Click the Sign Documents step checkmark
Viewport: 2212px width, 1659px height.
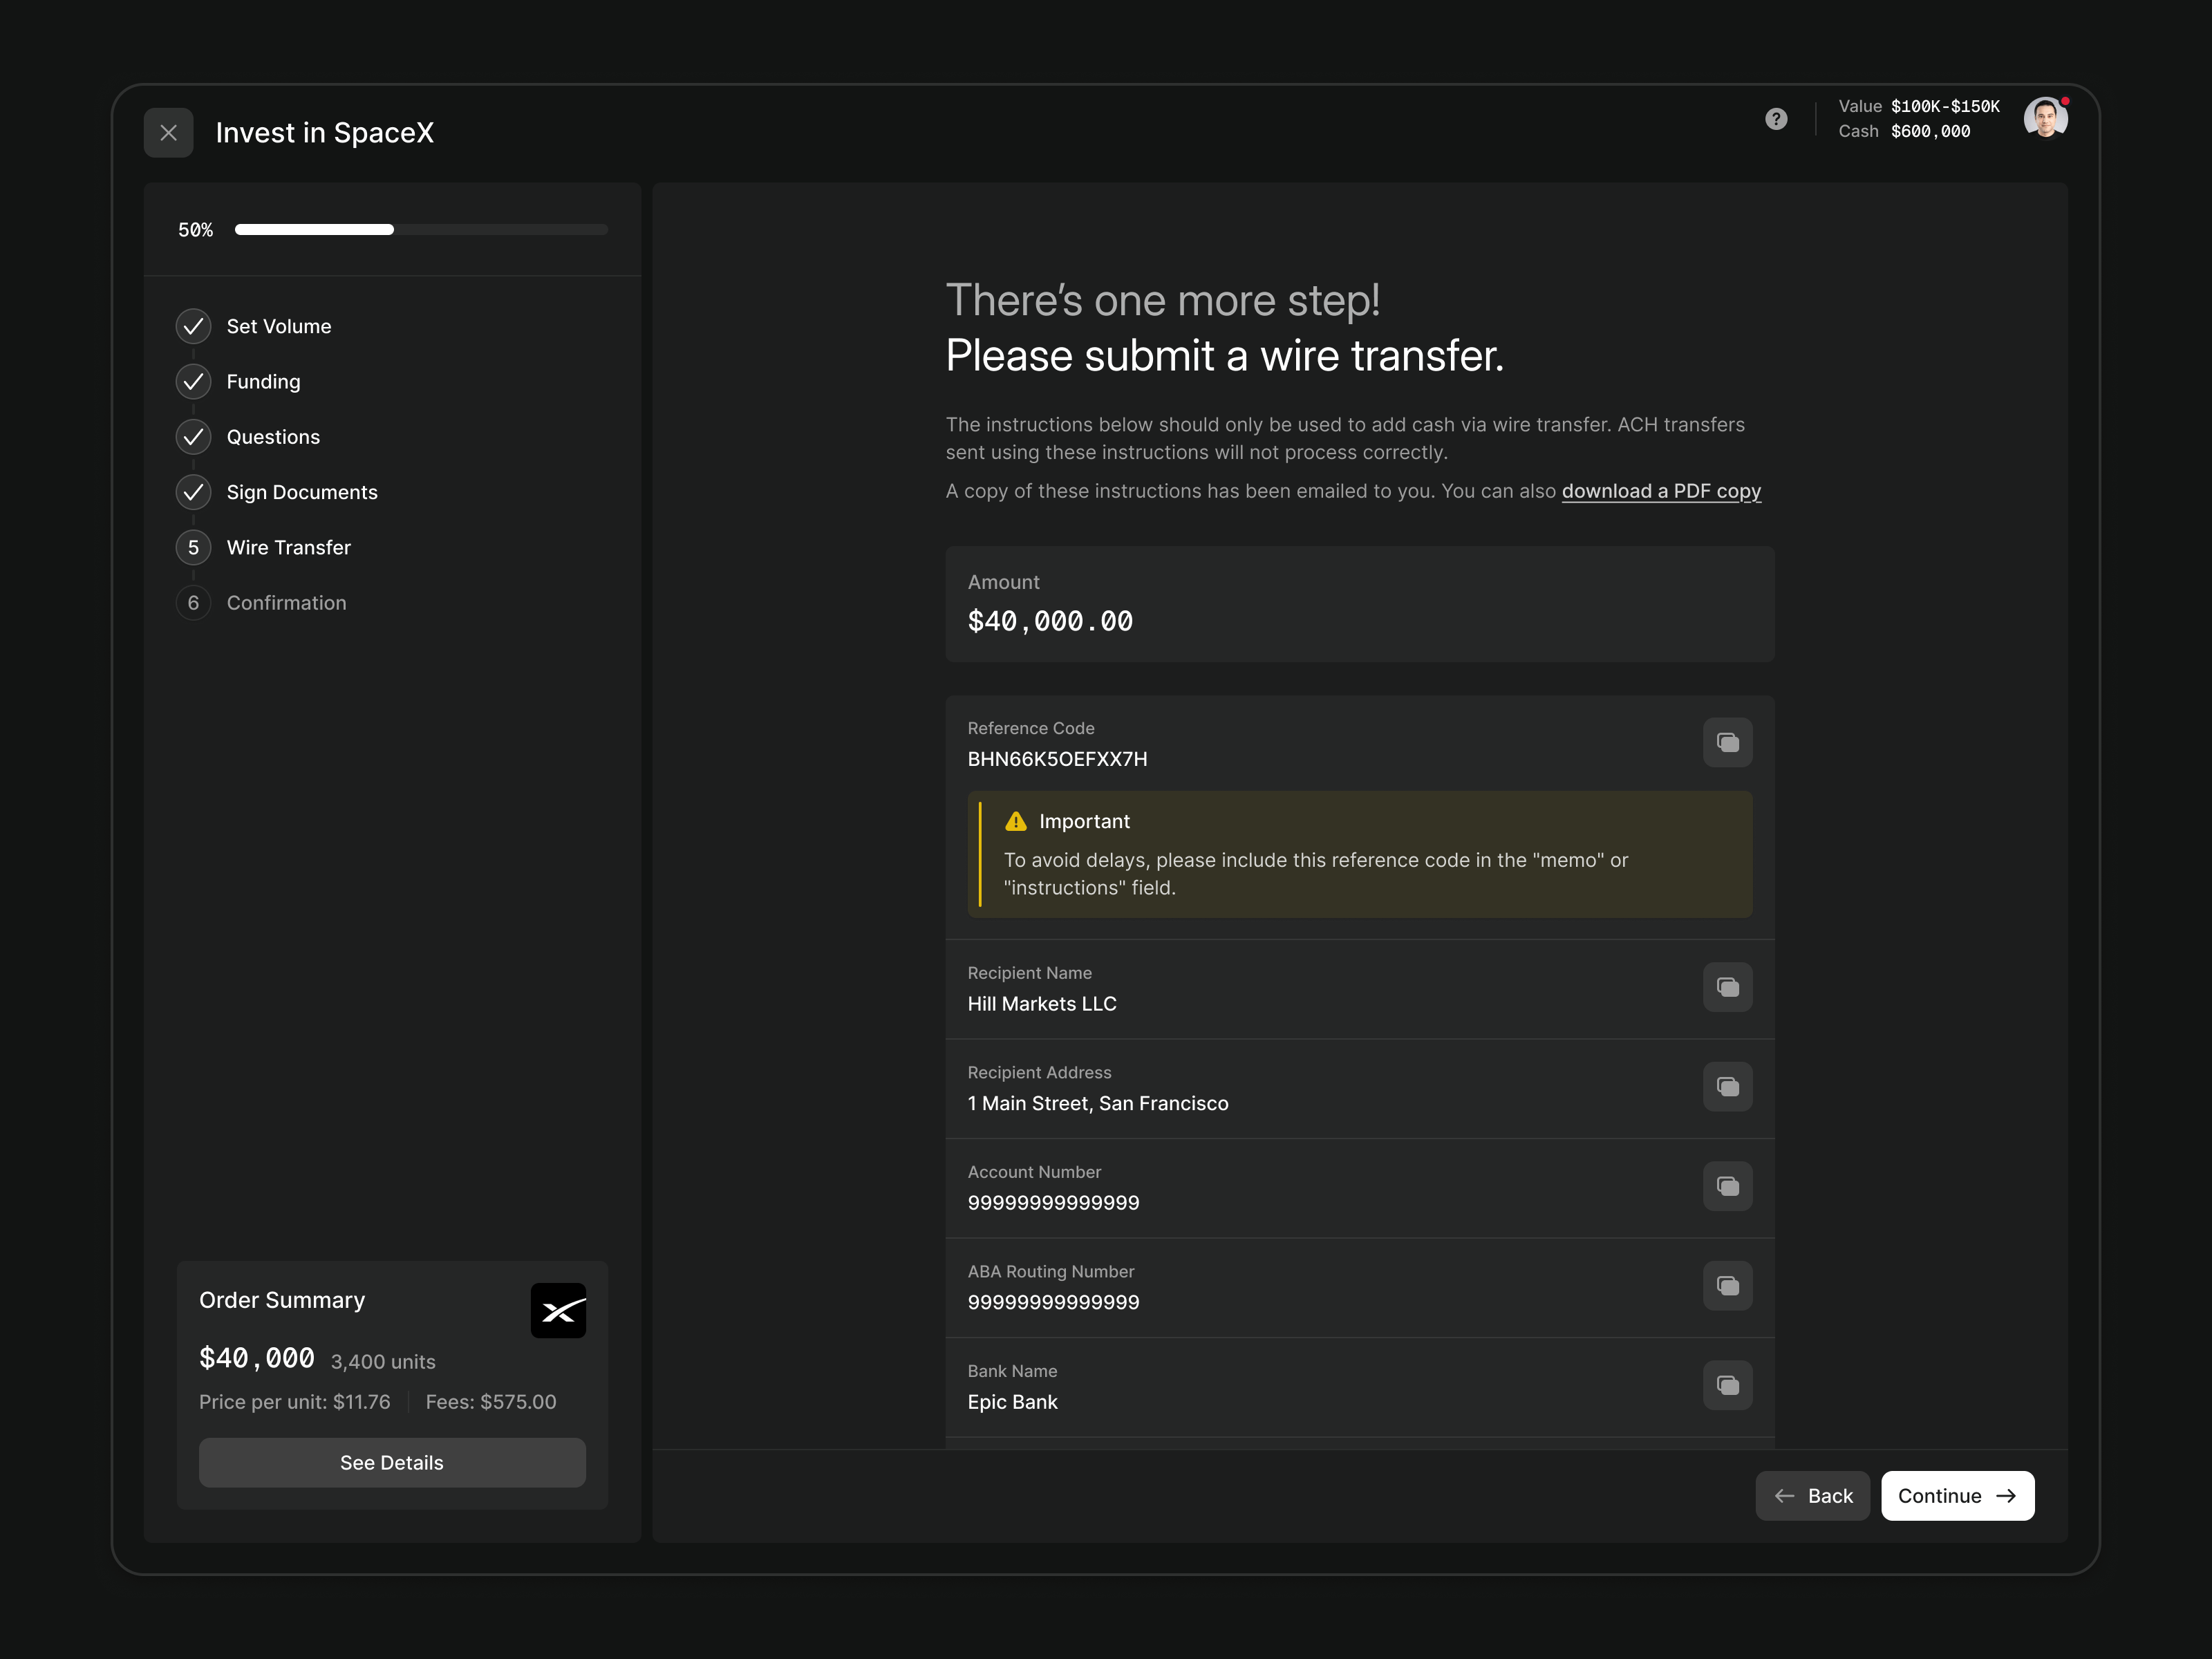pyautogui.click(x=193, y=492)
